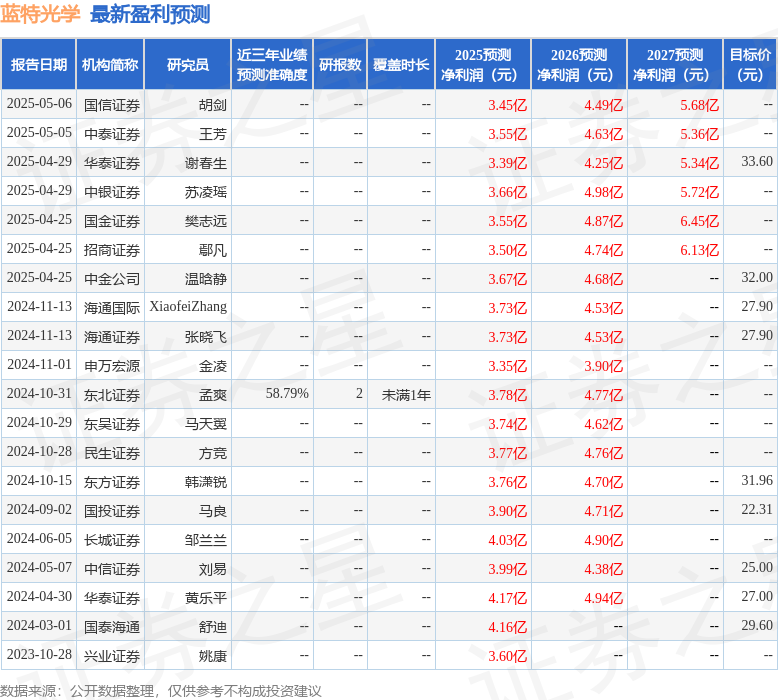Click researcher name 胡剑
Viewport: 778px width, 700px height.
click(212, 105)
